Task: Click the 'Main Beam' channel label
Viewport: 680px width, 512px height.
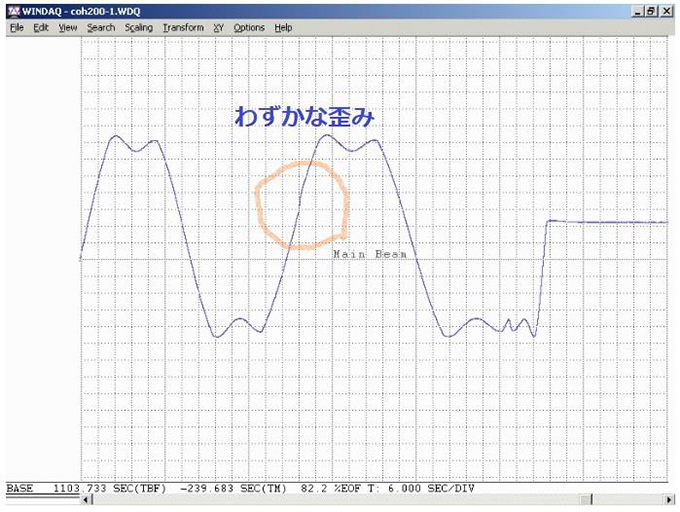Action: [x=369, y=254]
